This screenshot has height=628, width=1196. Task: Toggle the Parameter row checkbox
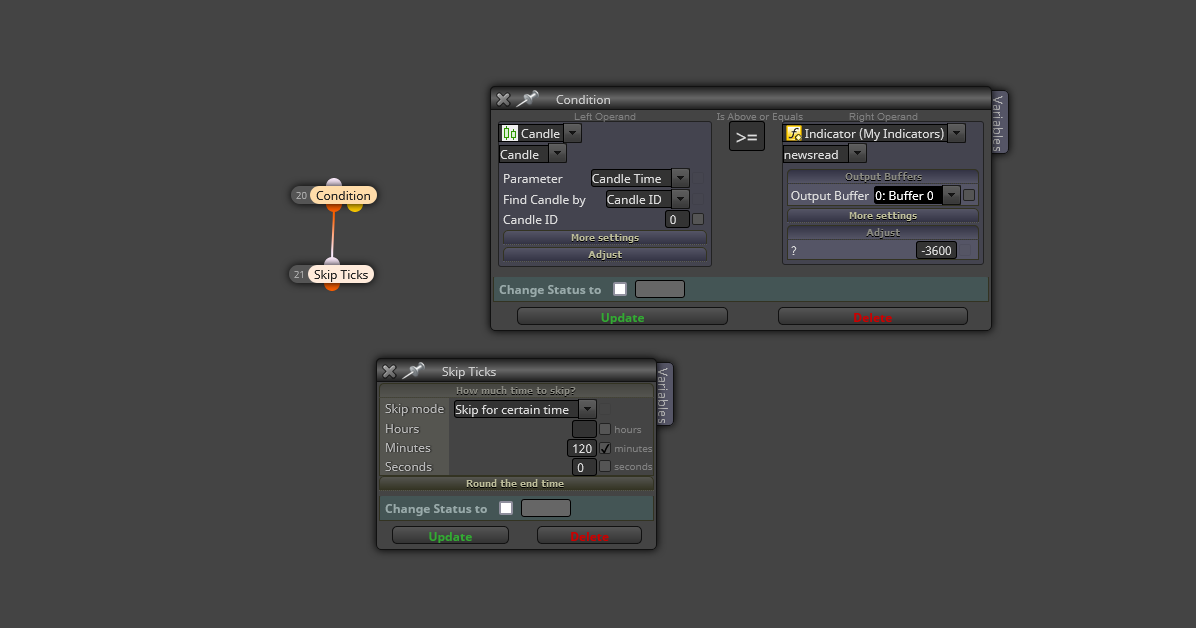coord(698,179)
